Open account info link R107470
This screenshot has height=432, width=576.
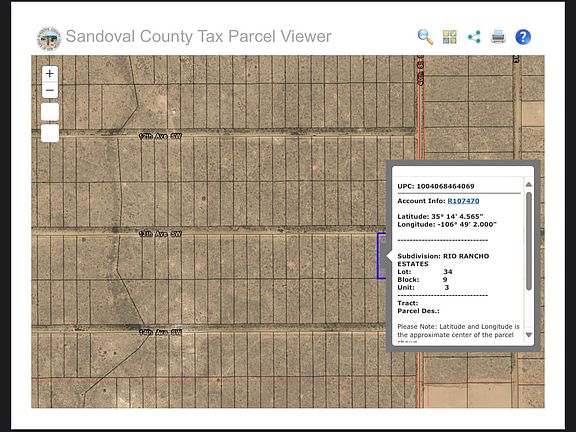coord(463,201)
